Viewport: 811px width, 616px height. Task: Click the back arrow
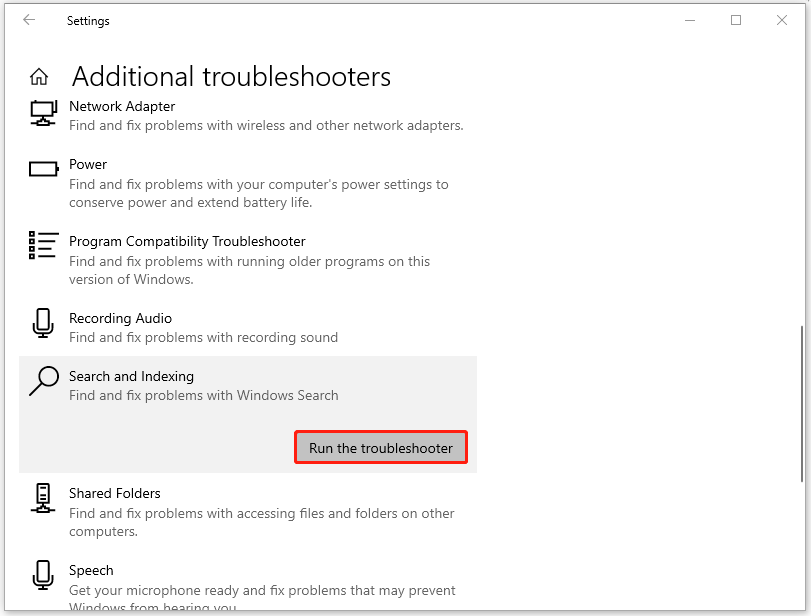point(28,20)
